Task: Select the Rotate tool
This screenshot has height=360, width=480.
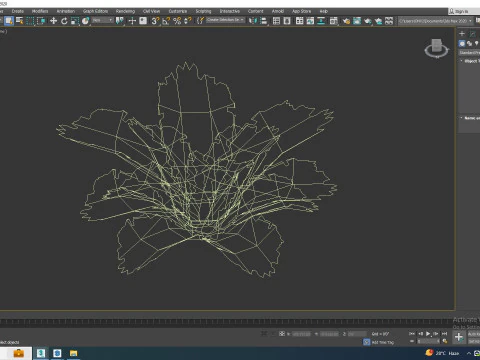Action: pos(64,21)
